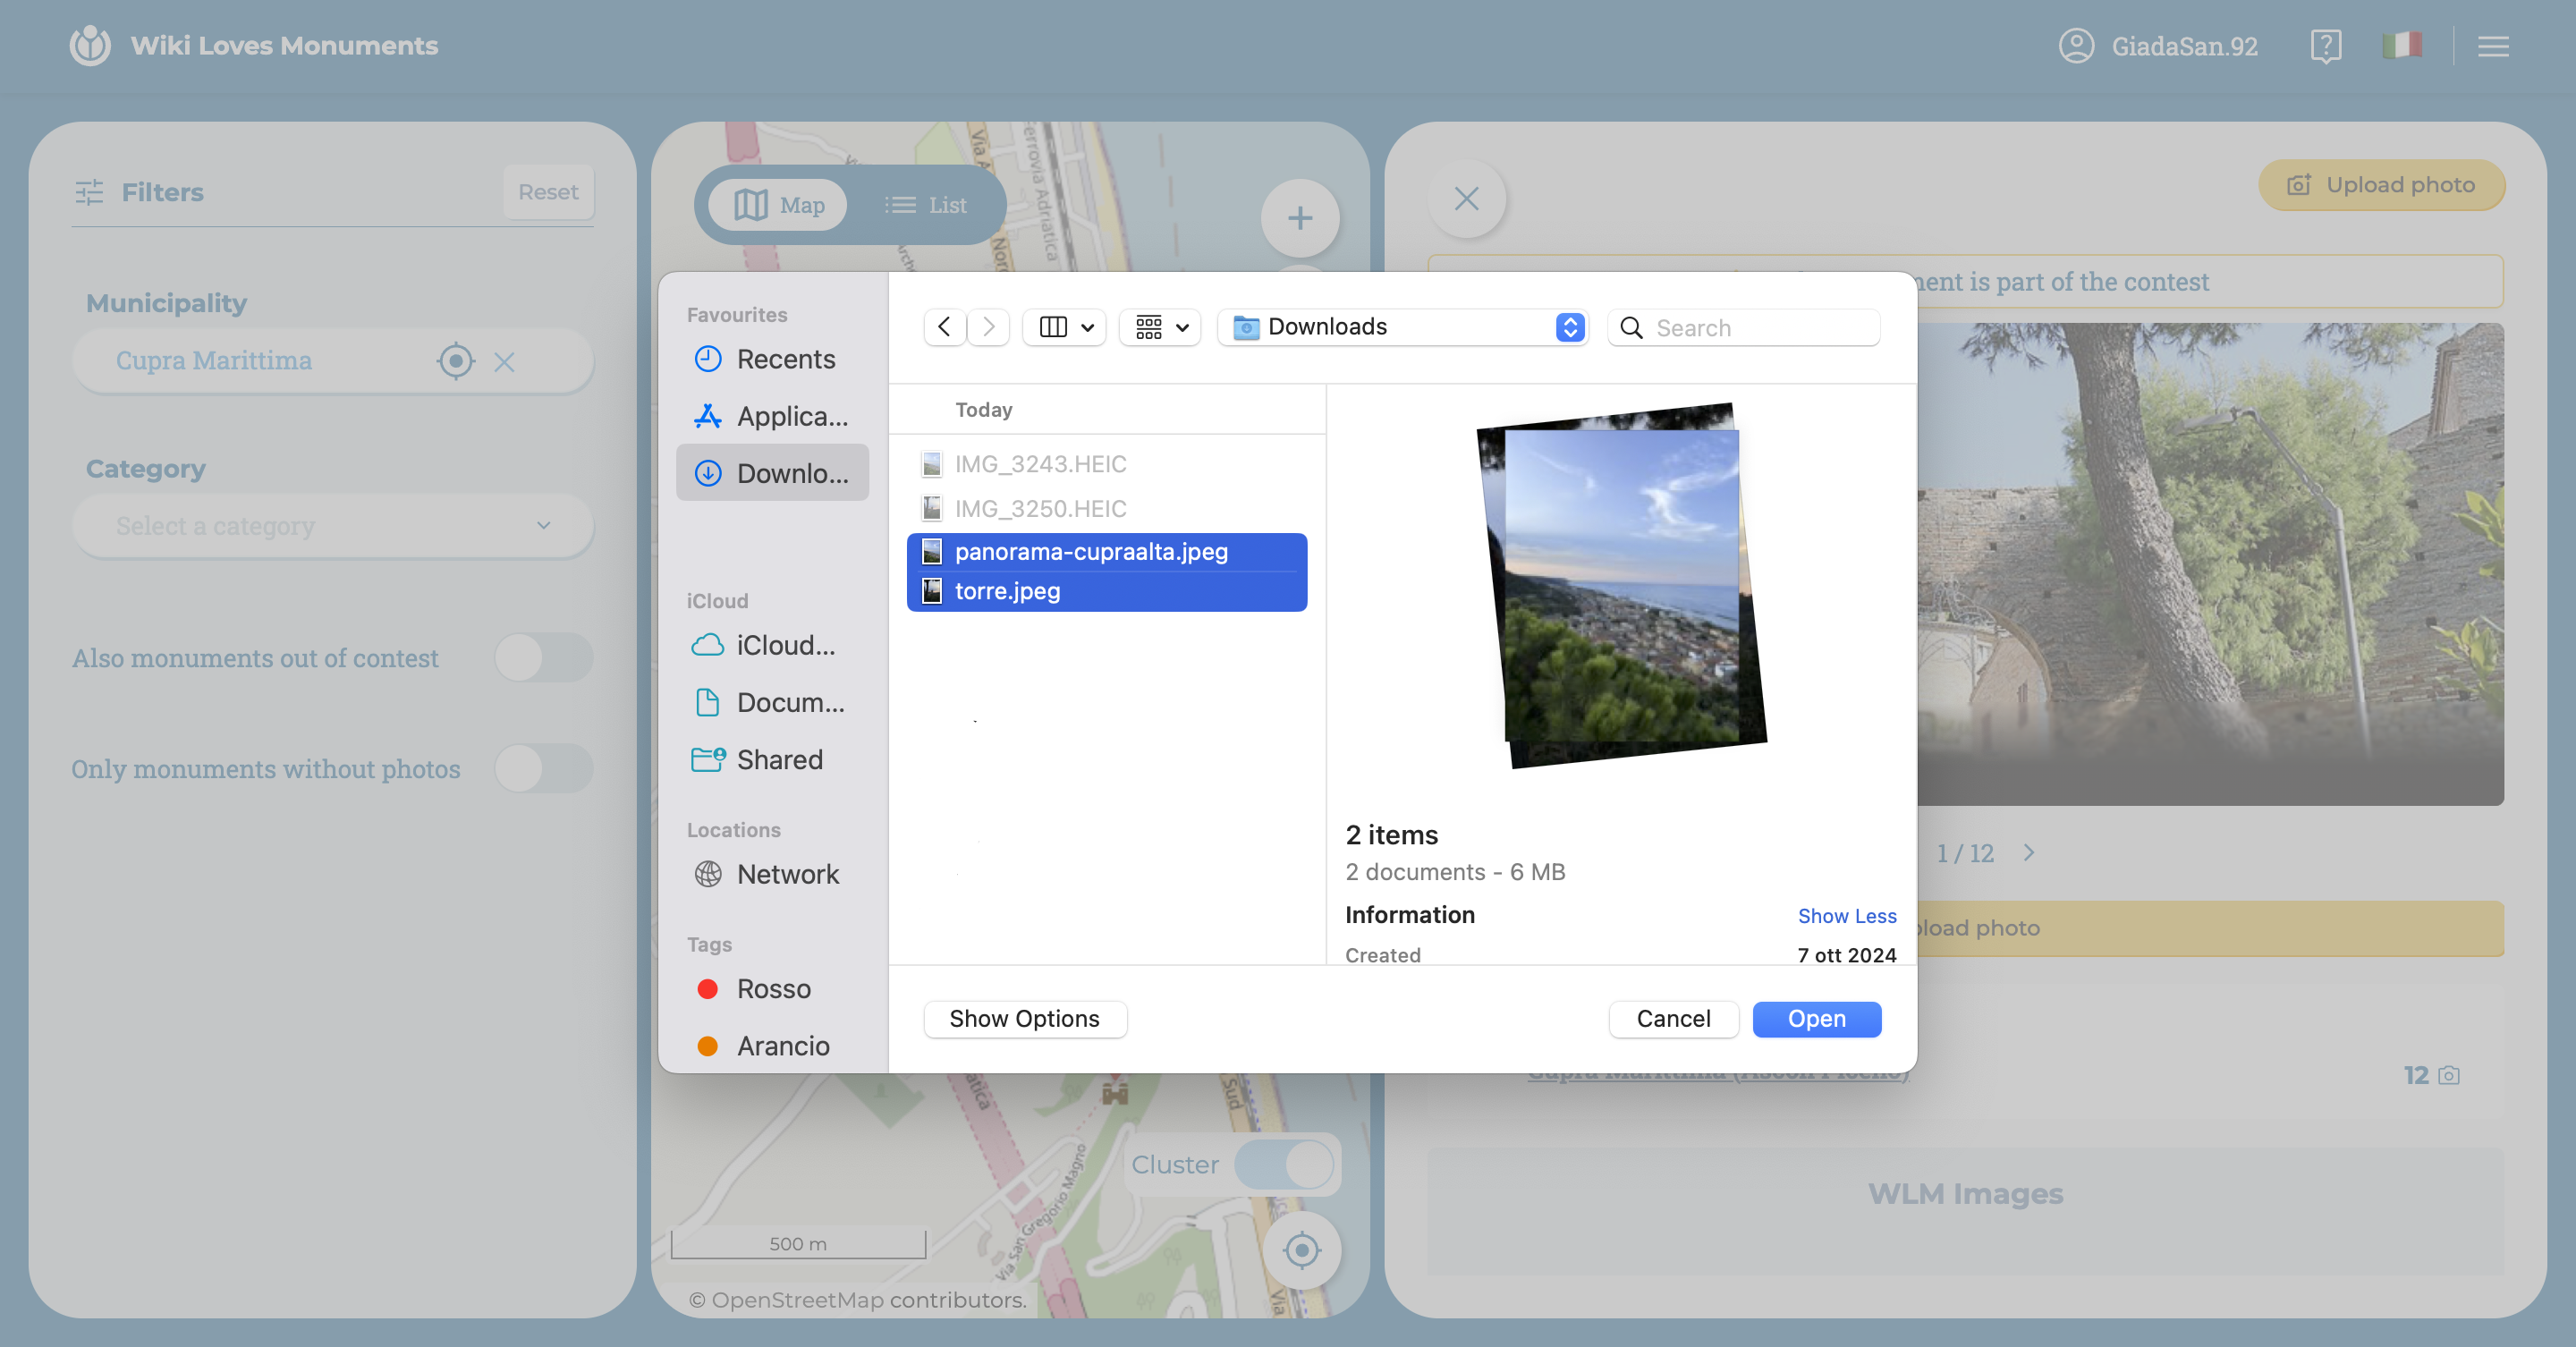This screenshot has height=1347, width=2576.
Task: Open the hamburger menu icon
Action: pyautogui.click(x=2492, y=46)
